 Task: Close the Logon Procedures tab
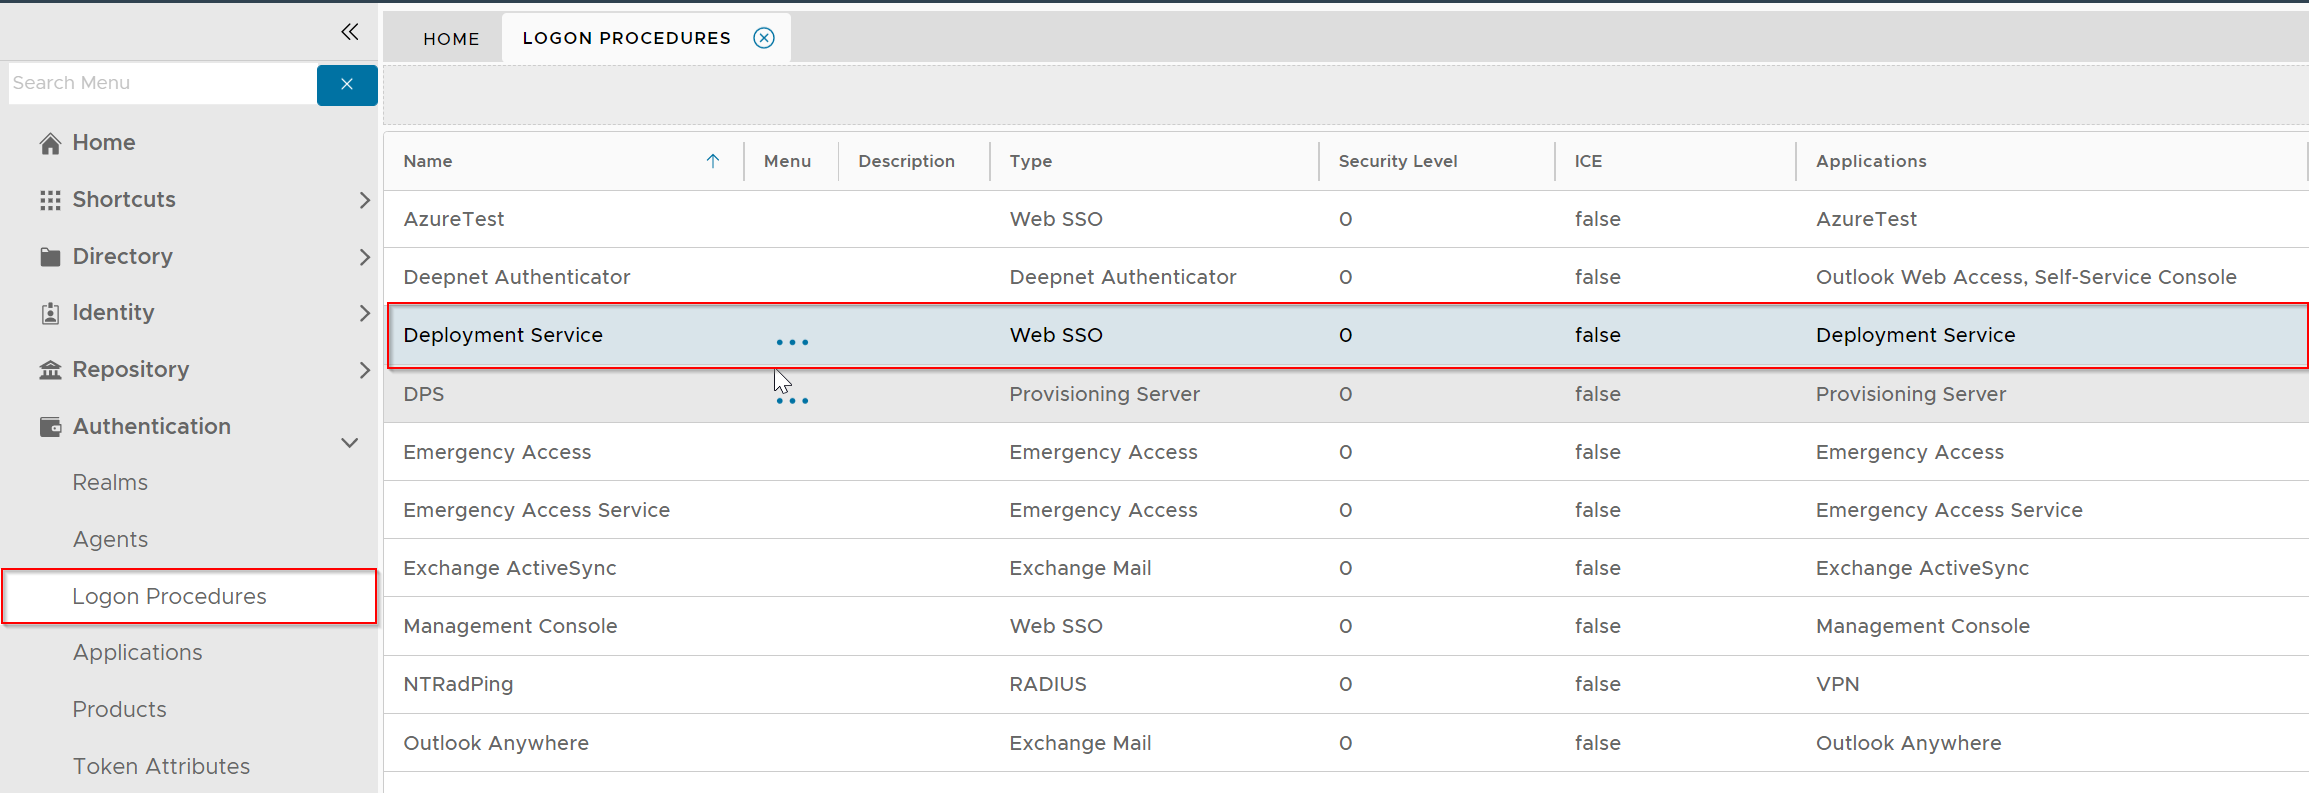coord(764,38)
